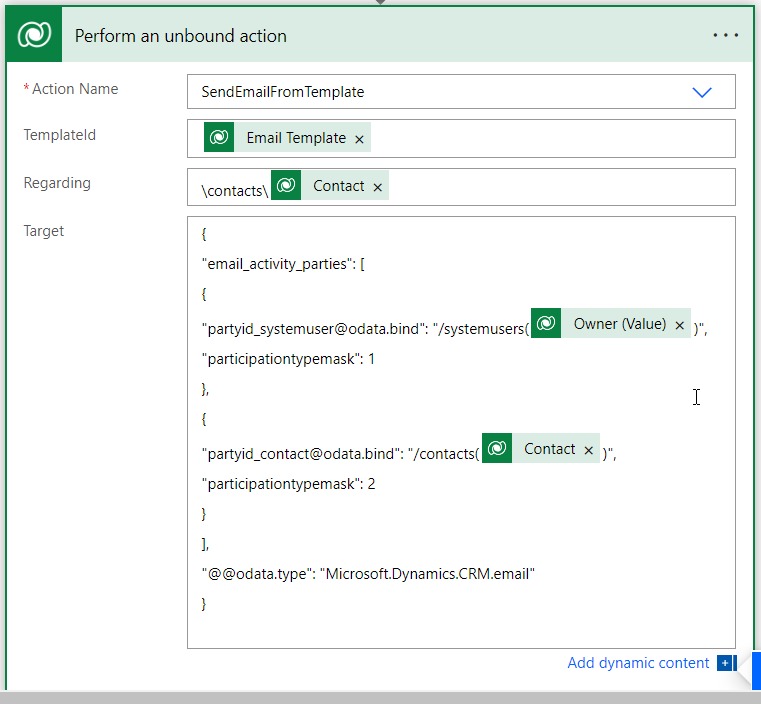Click the Email Template token icon
This screenshot has height=704, width=761.
pos(219,138)
